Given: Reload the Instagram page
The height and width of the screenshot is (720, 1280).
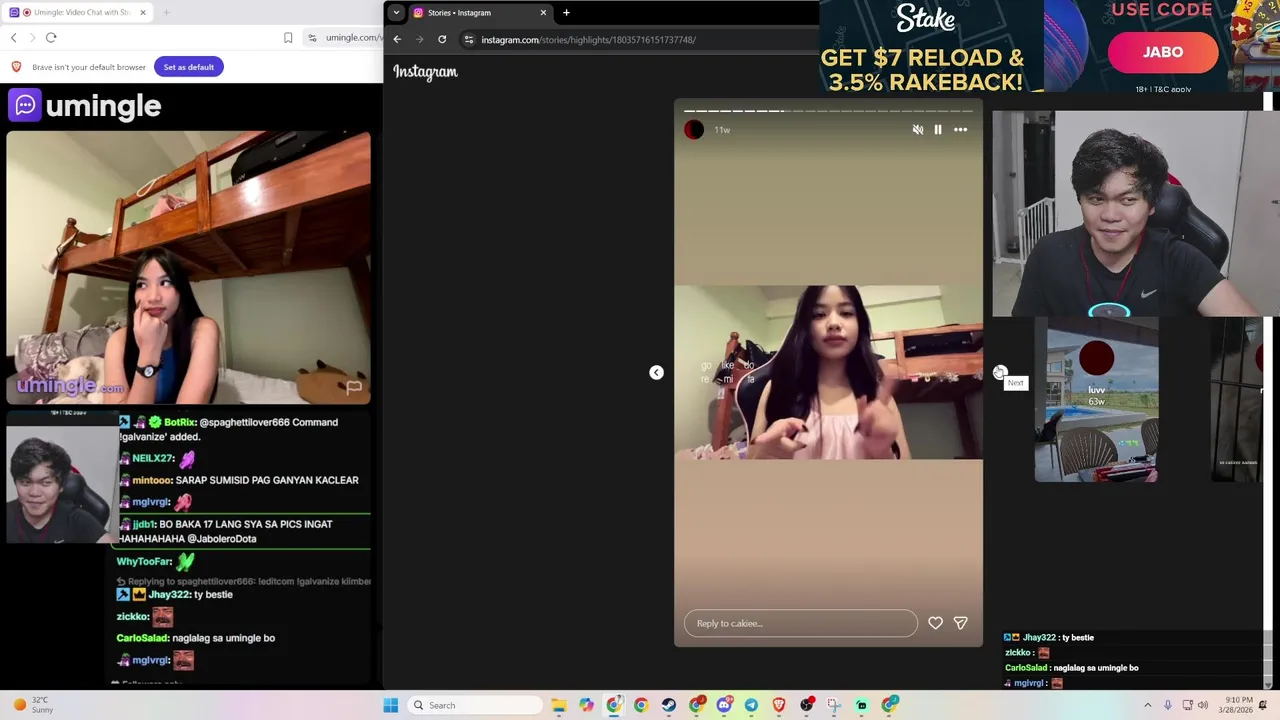Looking at the screenshot, I should click(442, 40).
